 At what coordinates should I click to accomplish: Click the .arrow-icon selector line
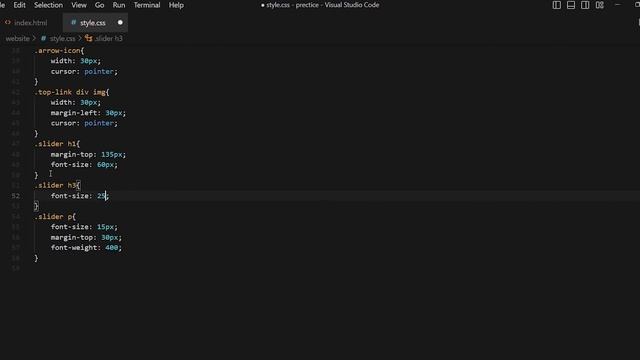[59, 51]
